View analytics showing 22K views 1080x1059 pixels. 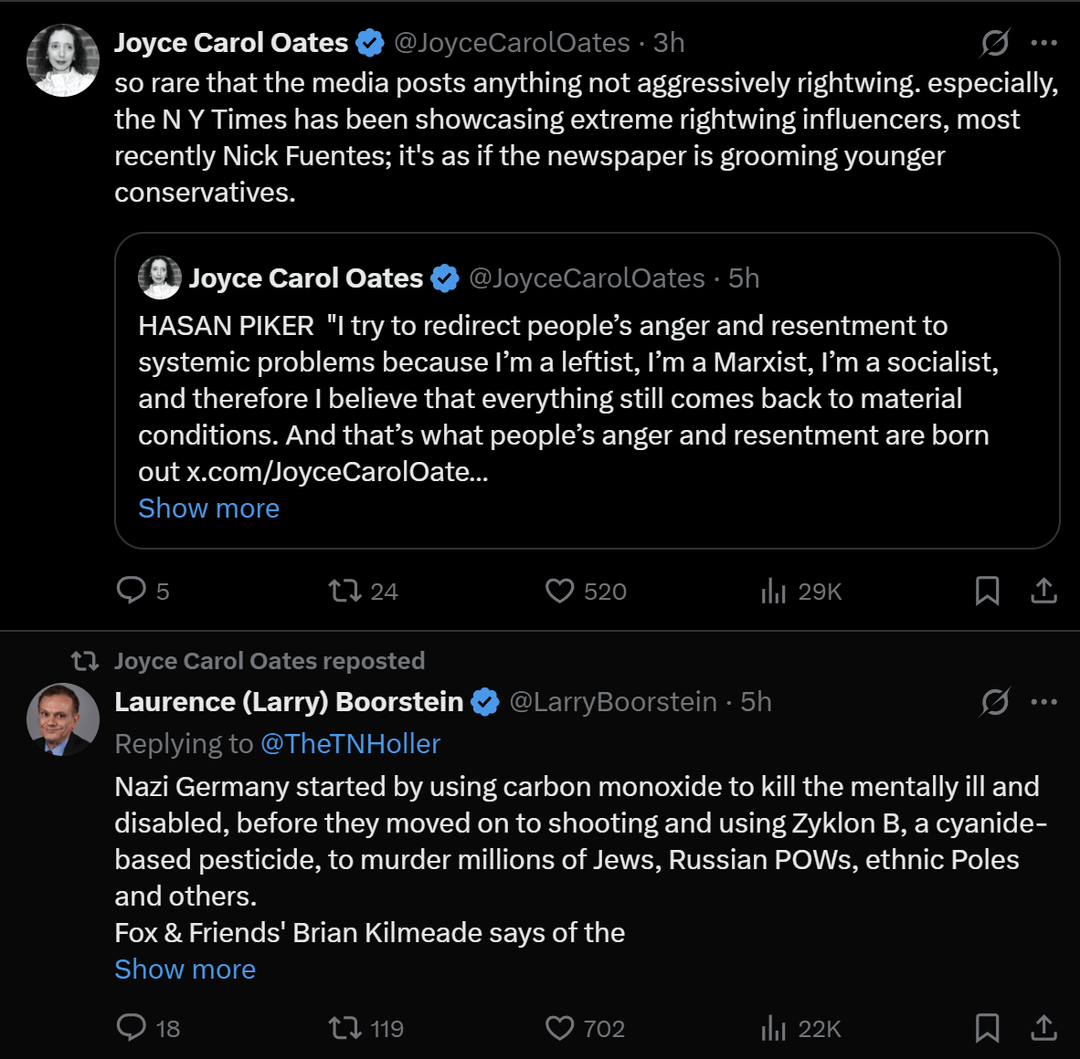click(801, 1028)
